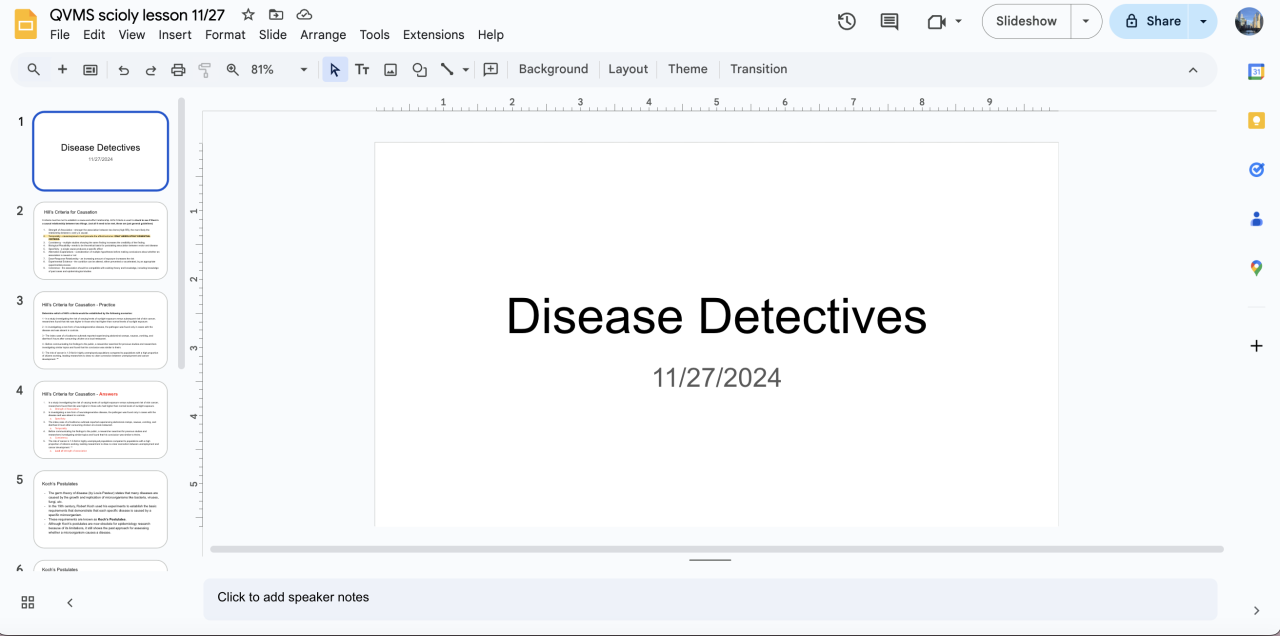Star the presentation title
1280x636 pixels.
pos(248,15)
